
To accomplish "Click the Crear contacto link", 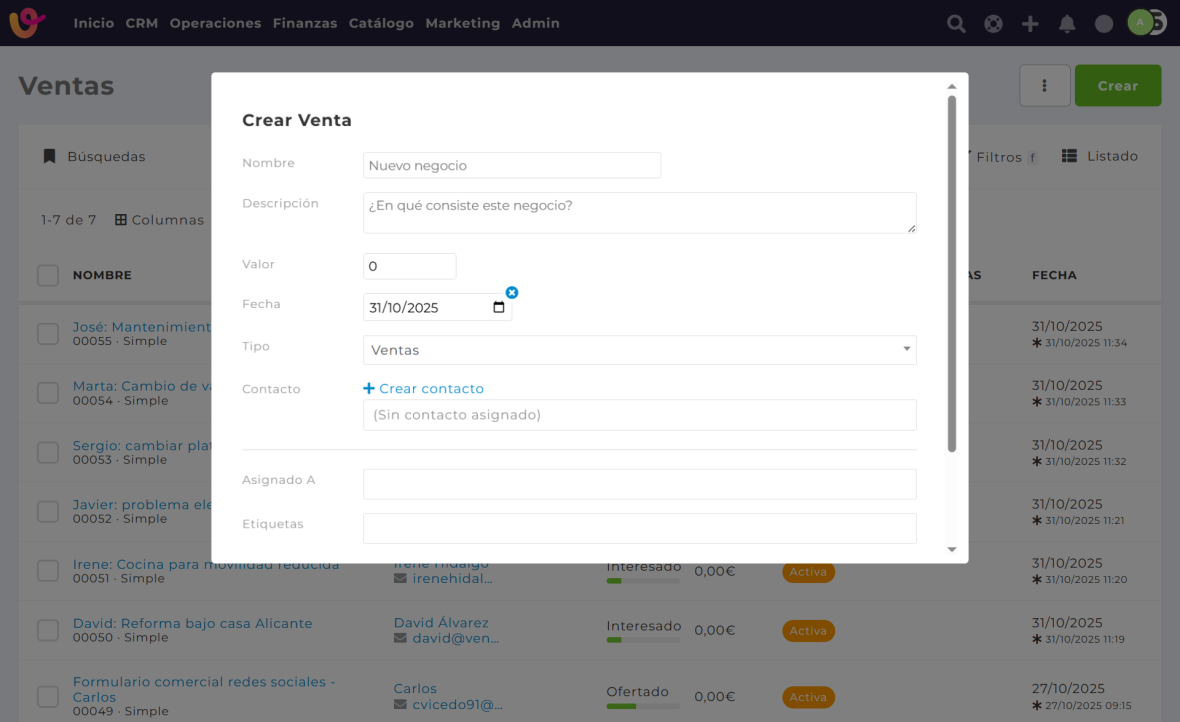I will 424,389.
